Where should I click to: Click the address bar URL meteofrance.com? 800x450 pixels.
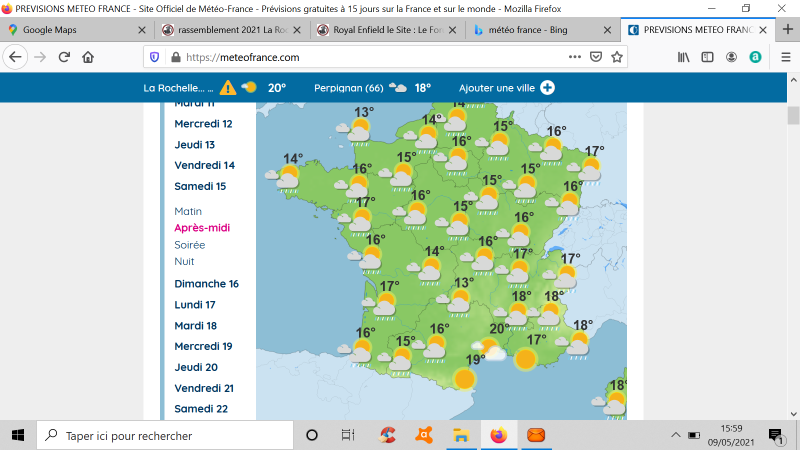(243, 57)
